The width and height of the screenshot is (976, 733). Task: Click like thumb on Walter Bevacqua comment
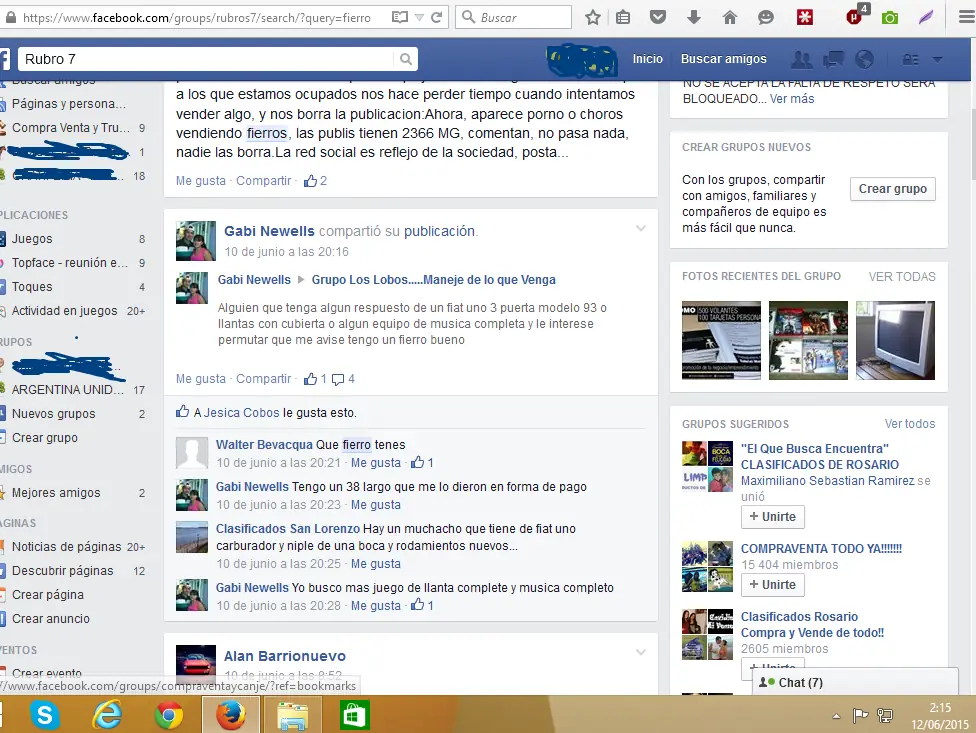click(x=418, y=462)
